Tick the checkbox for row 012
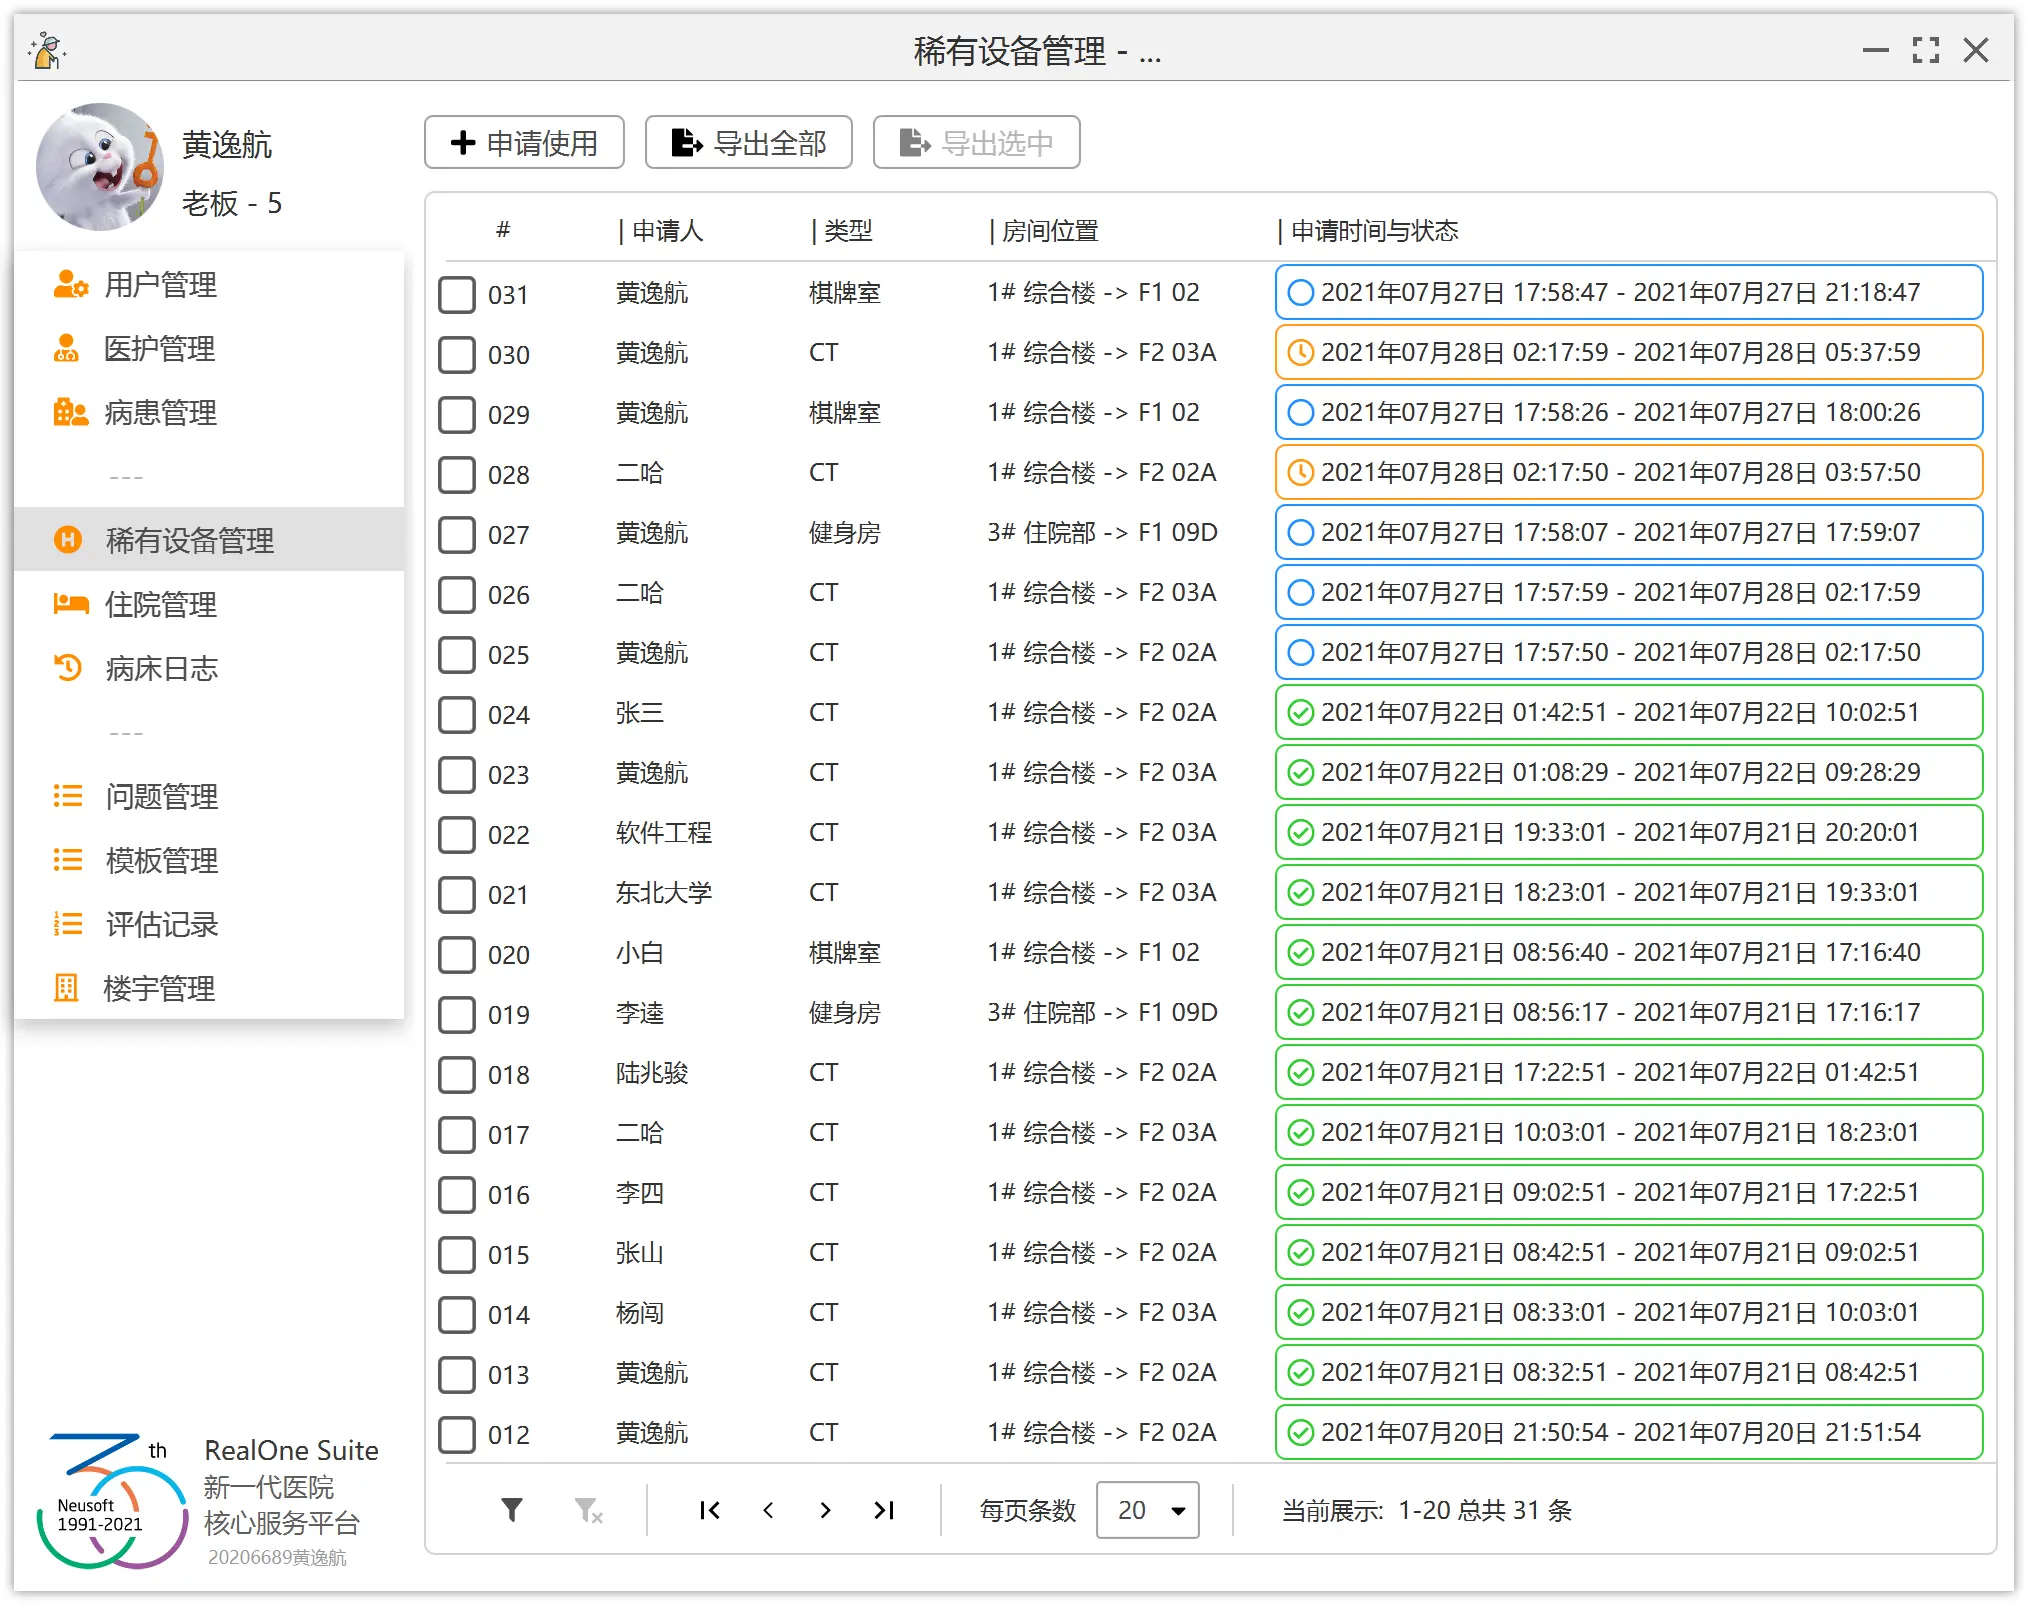This screenshot has width=2028, height=1610. coord(457,1434)
